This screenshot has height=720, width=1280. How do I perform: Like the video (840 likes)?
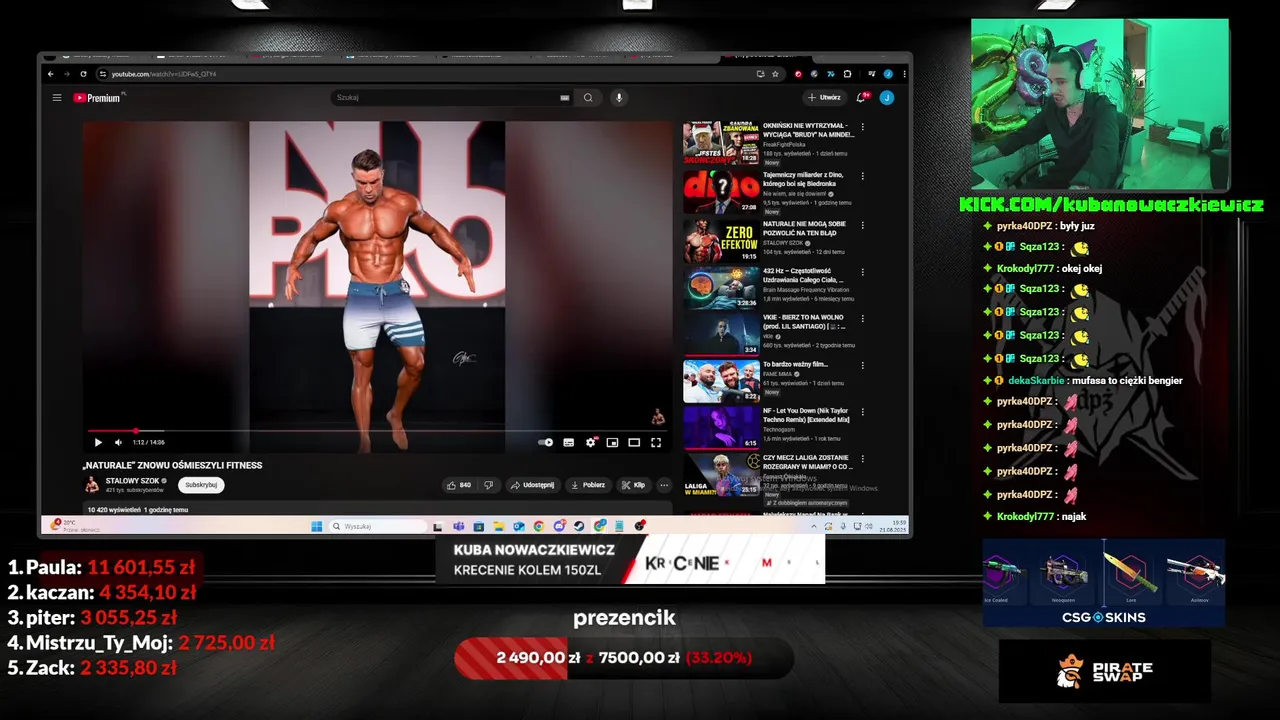tap(459, 485)
